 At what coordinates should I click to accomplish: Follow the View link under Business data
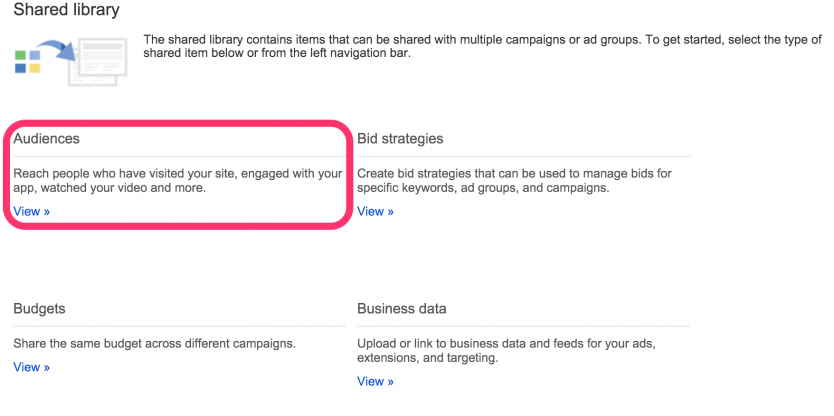click(x=375, y=381)
